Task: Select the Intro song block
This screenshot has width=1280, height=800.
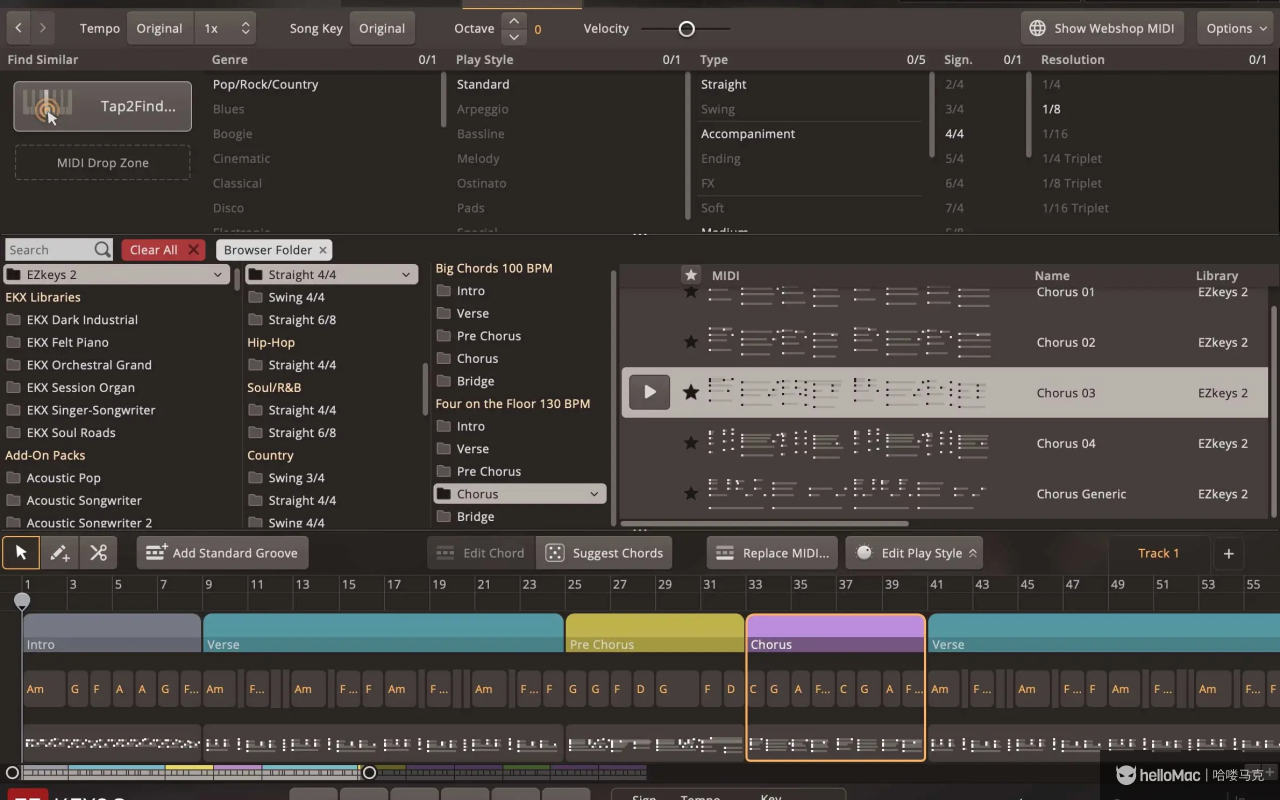Action: coord(112,634)
